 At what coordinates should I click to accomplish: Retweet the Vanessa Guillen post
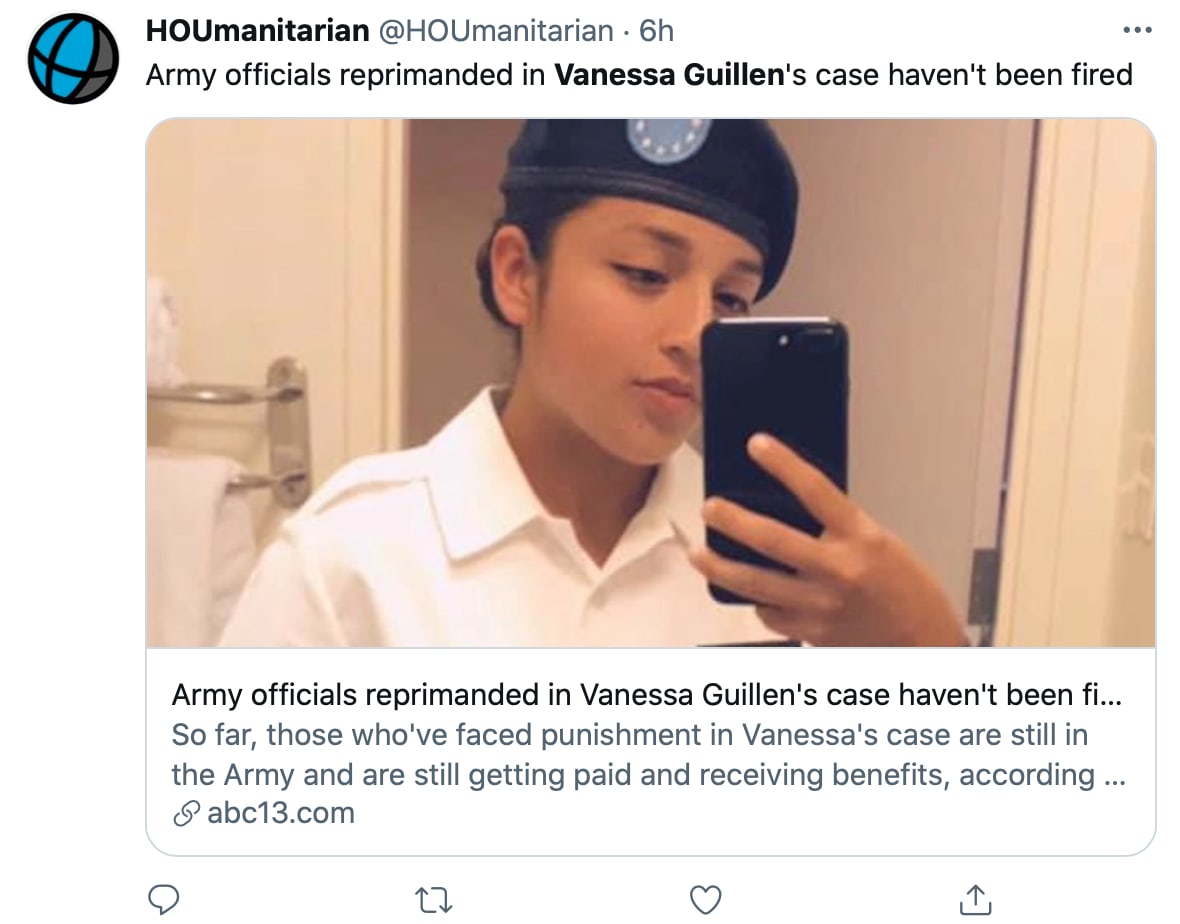(x=435, y=899)
